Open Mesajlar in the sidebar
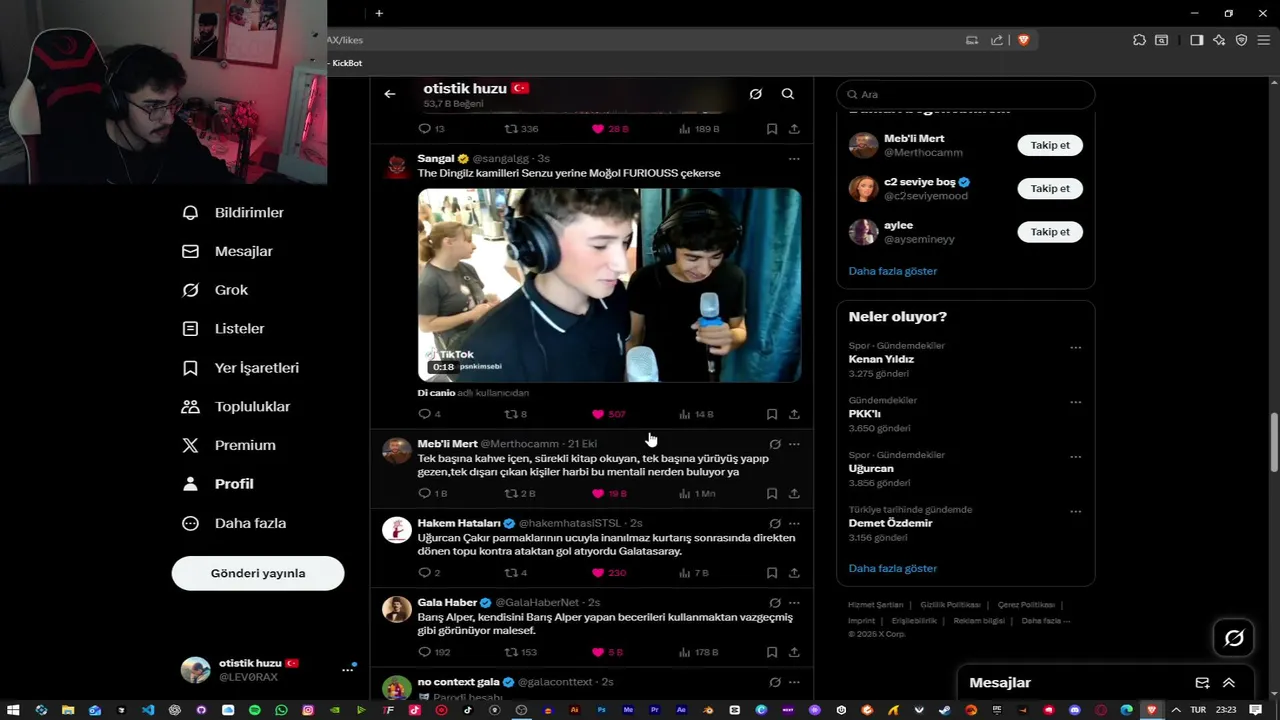1280x720 pixels. pyautogui.click(x=227, y=251)
